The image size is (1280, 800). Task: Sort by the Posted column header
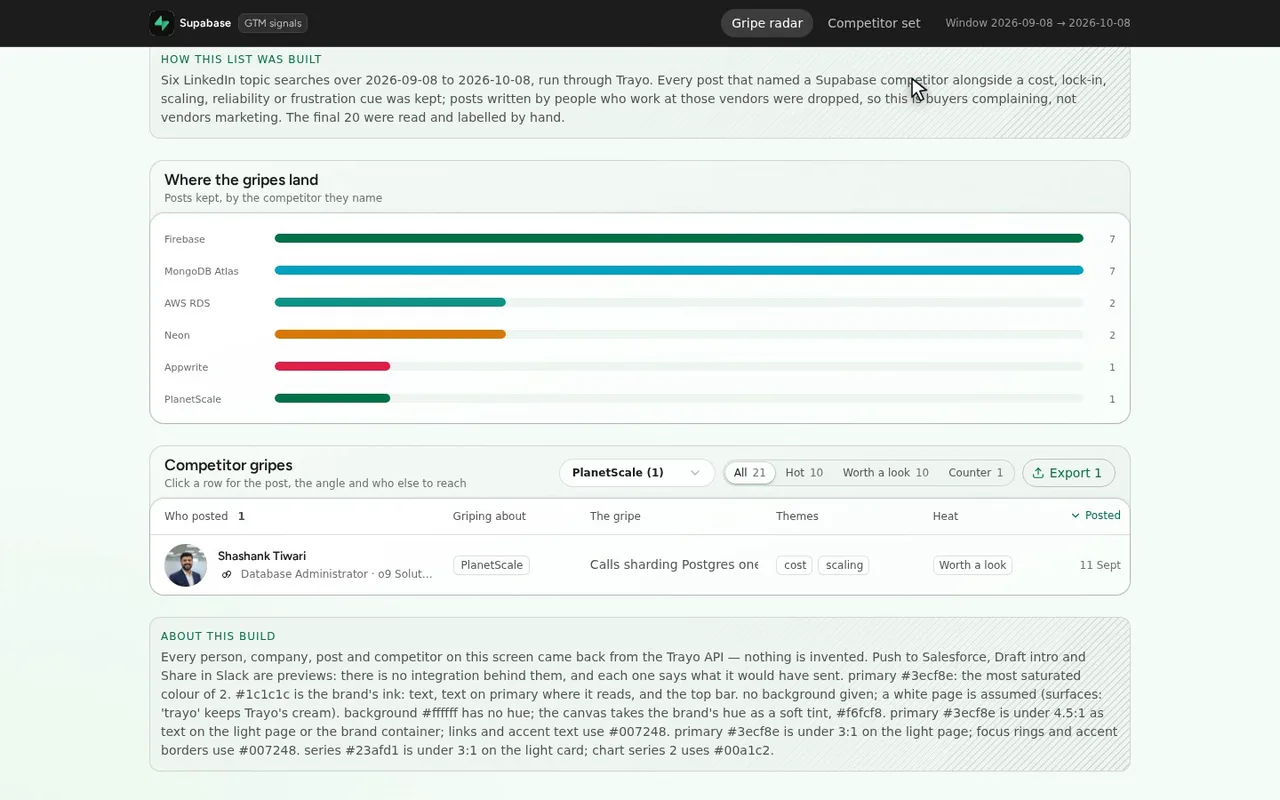1096,516
